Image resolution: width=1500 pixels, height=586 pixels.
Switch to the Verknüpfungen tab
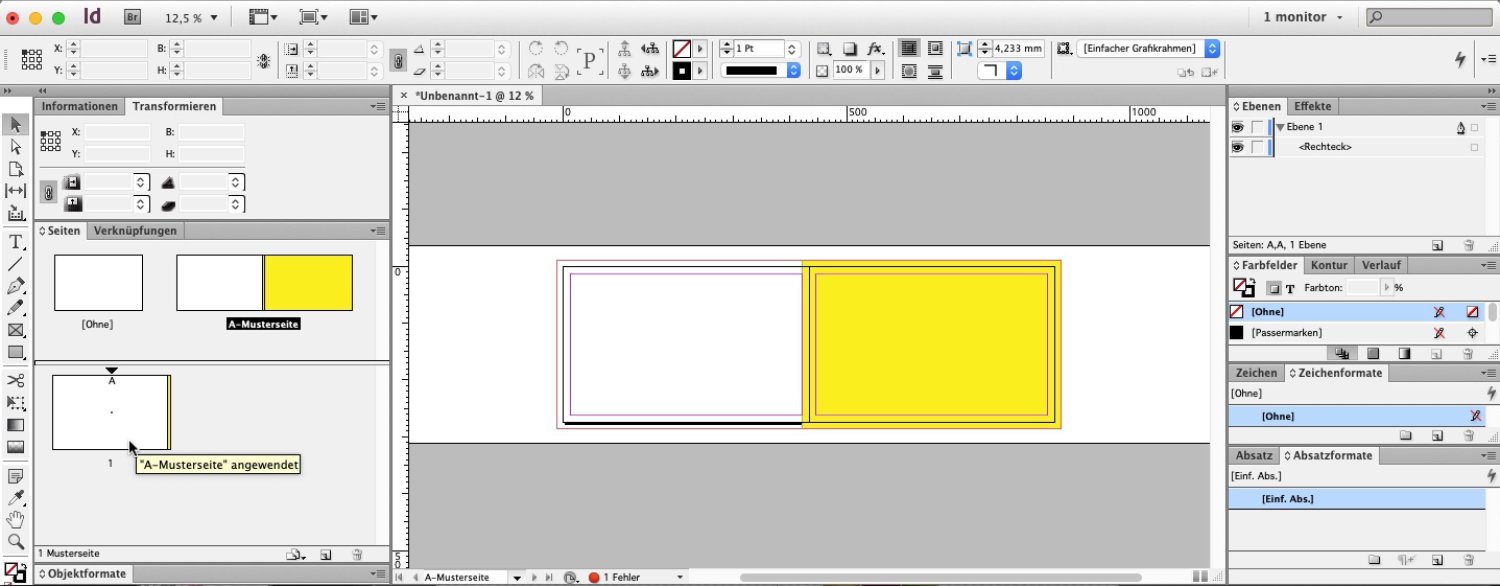pos(135,231)
